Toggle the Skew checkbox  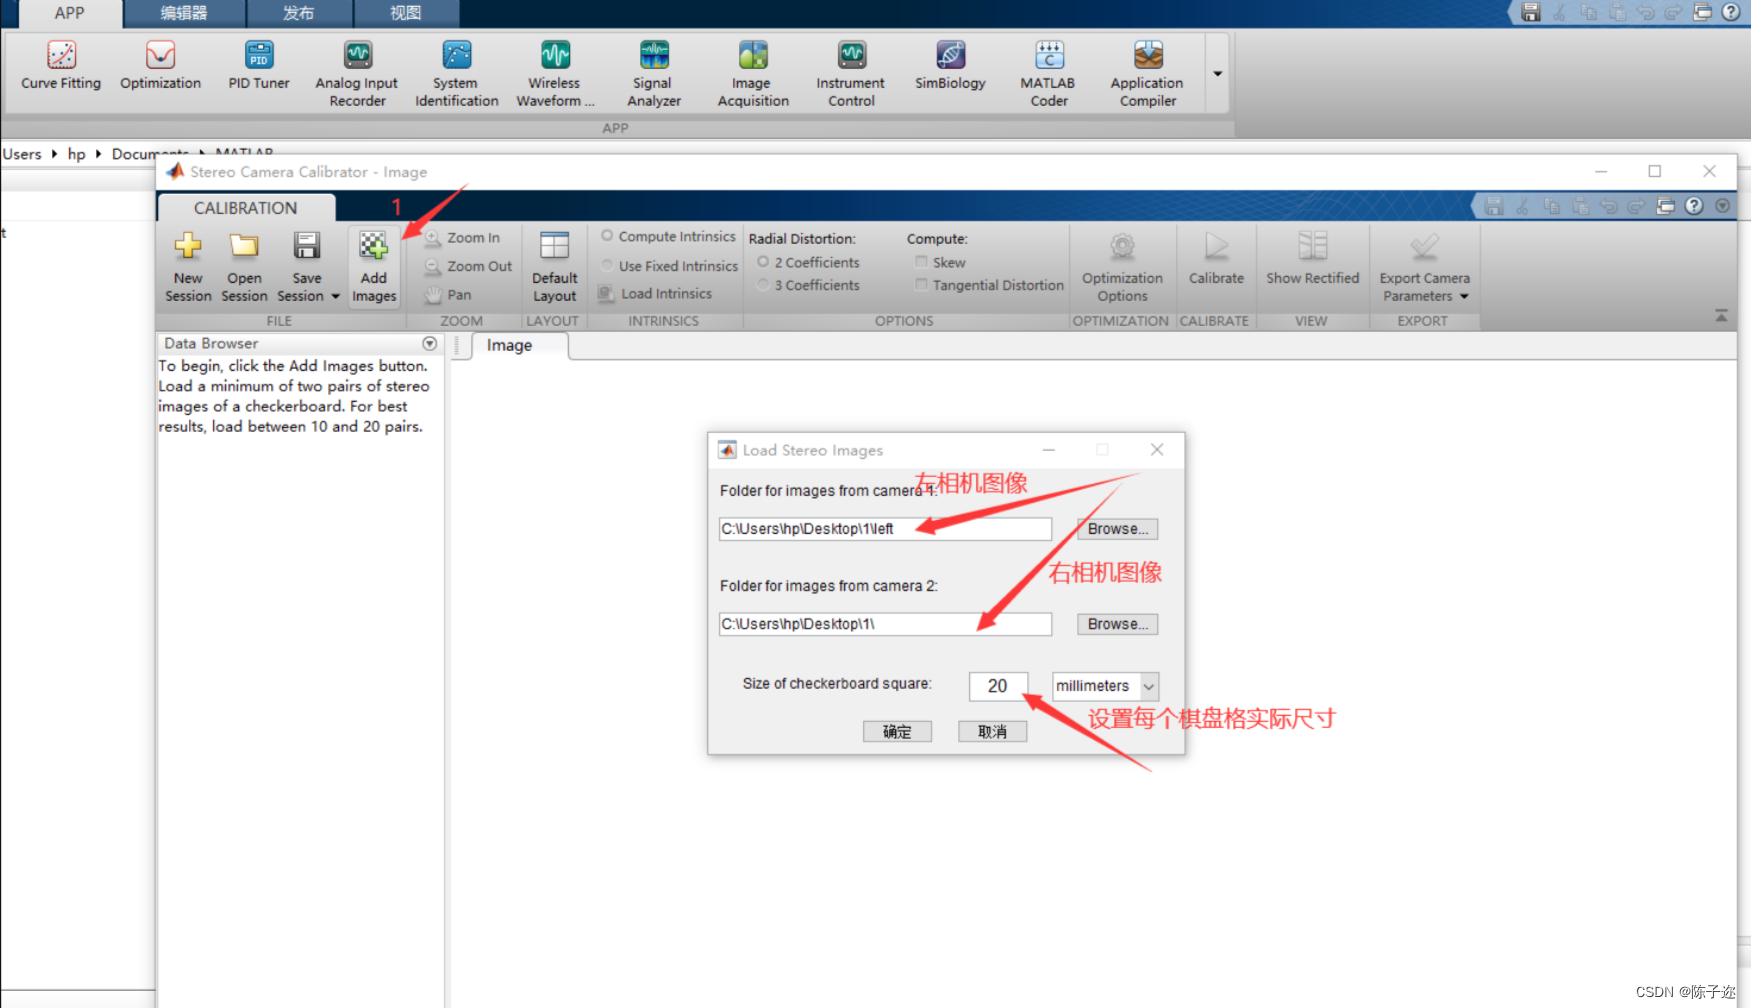coord(921,262)
